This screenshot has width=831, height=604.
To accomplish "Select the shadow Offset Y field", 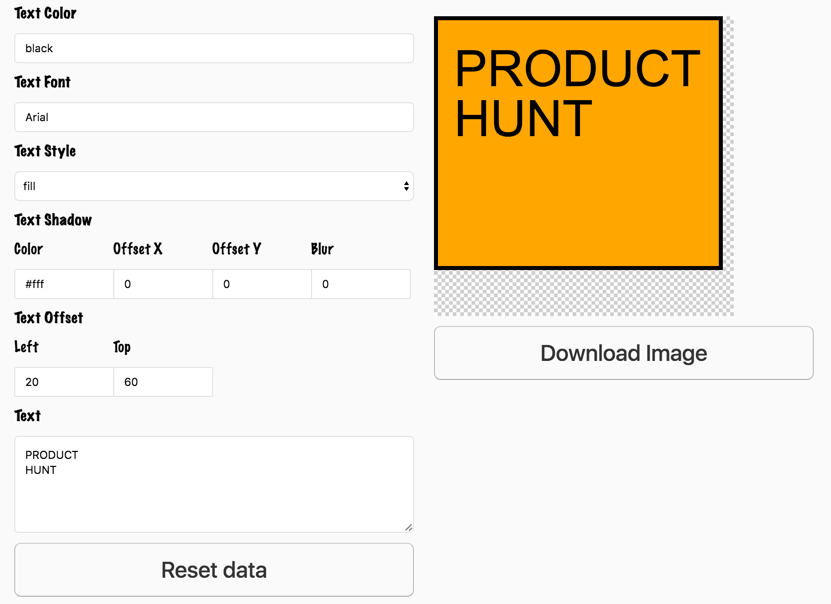I will [262, 284].
